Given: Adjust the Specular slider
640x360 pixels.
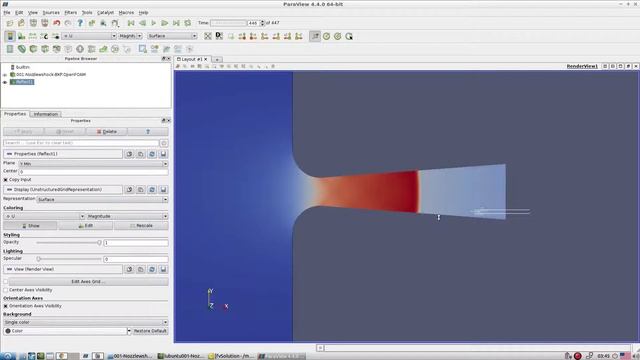Looking at the screenshot, I should point(69,259).
